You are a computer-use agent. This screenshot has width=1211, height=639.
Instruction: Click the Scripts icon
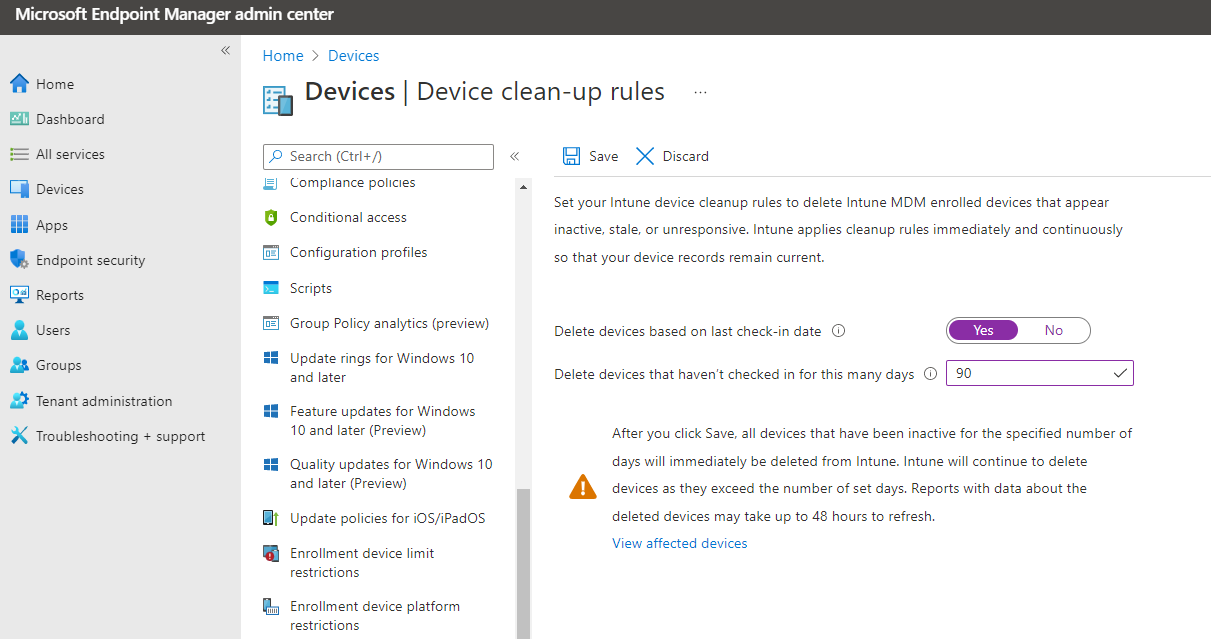click(x=270, y=288)
